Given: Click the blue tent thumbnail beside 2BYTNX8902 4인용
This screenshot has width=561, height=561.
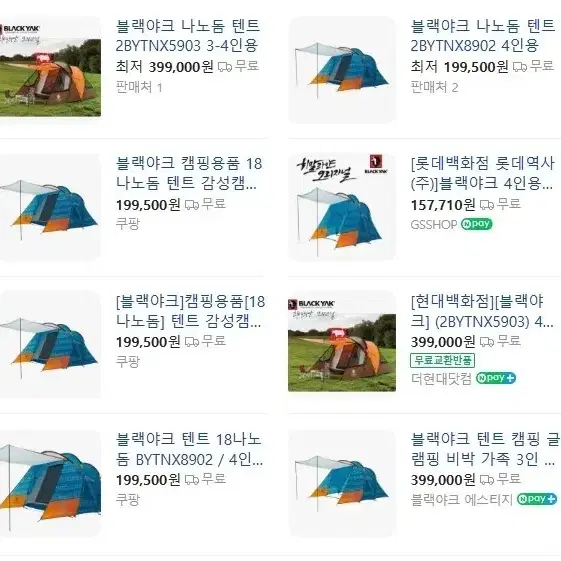Looking at the screenshot, I should [342, 69].
